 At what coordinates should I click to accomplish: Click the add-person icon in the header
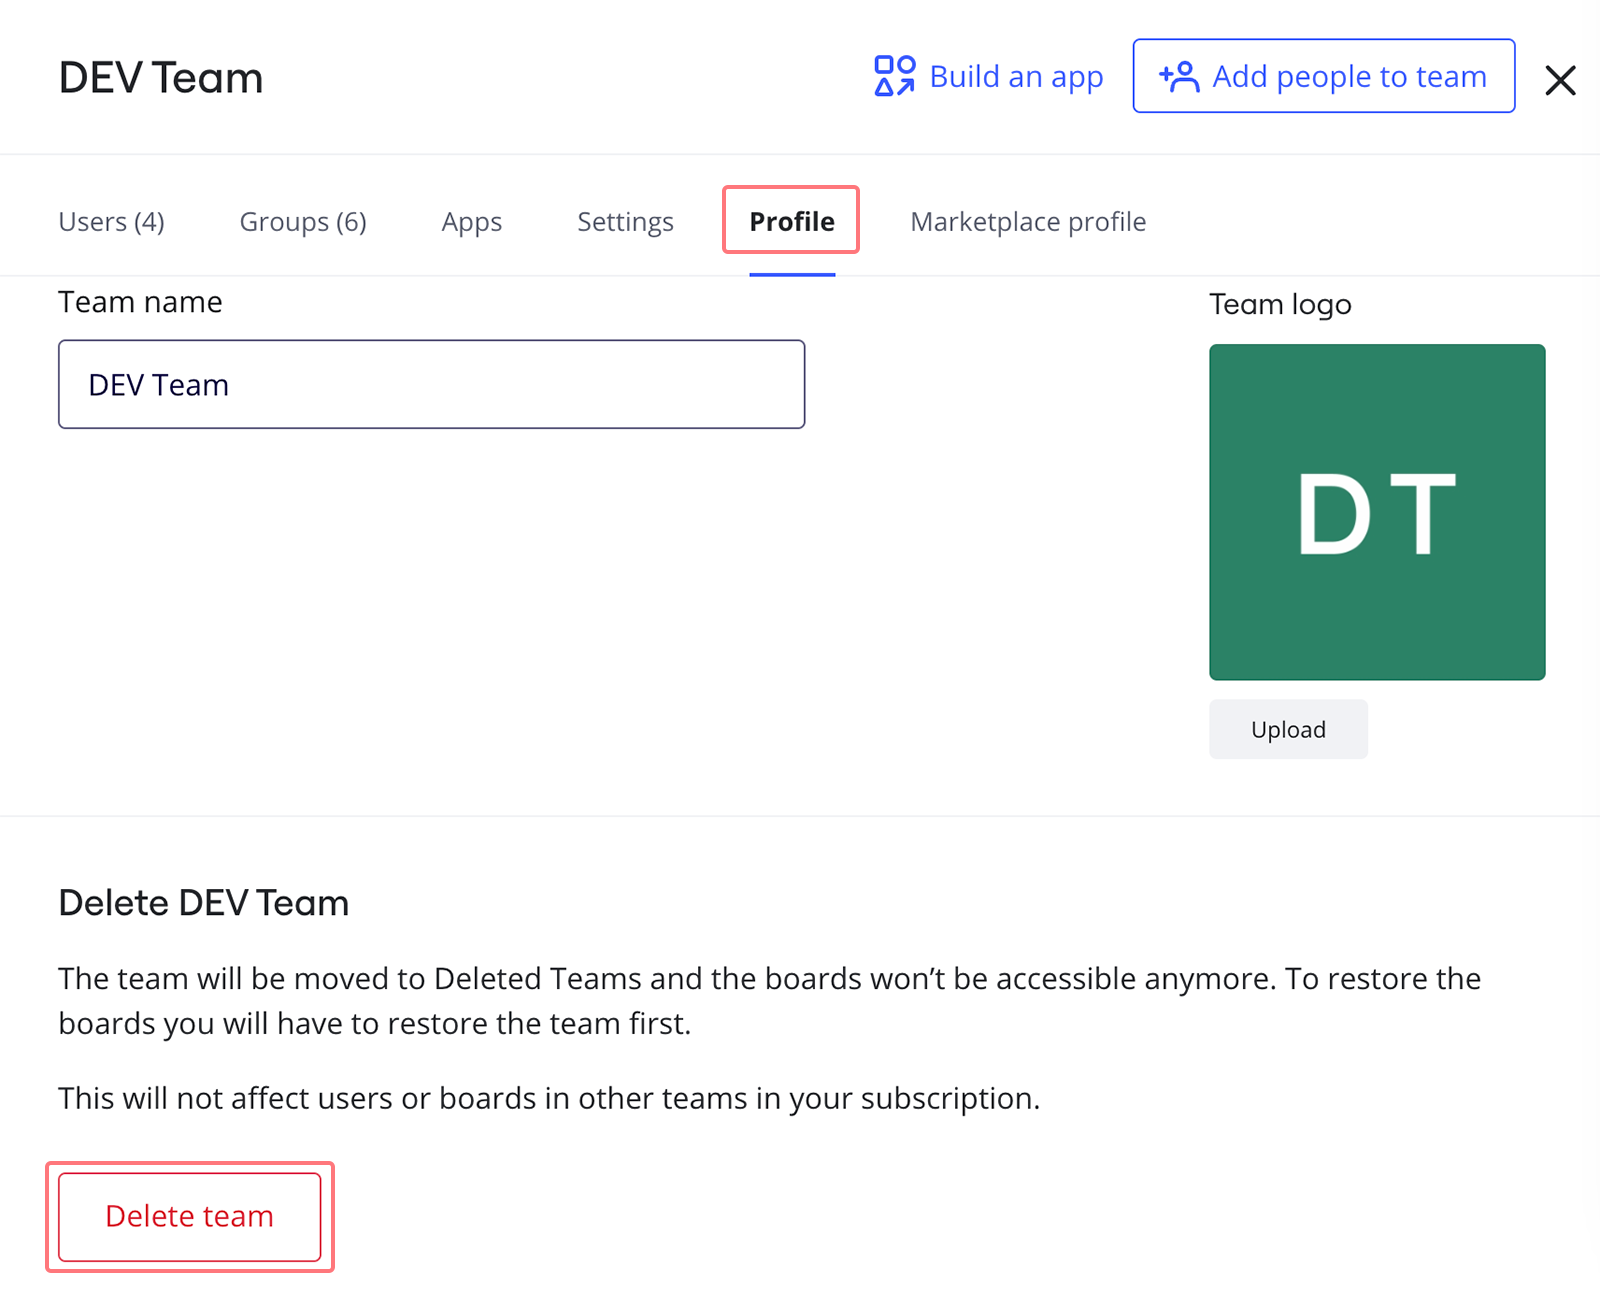[1179, 76]
